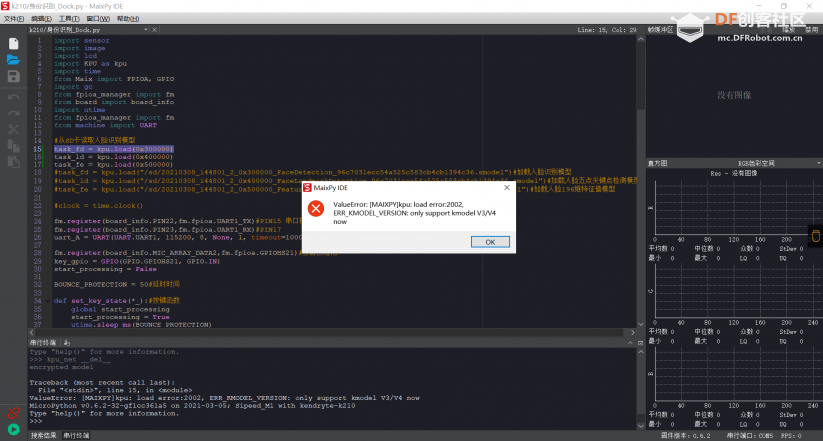This screenshot has width=823, height=441.
Task: Run the script with green play button
Action: (x=14, y=429)
